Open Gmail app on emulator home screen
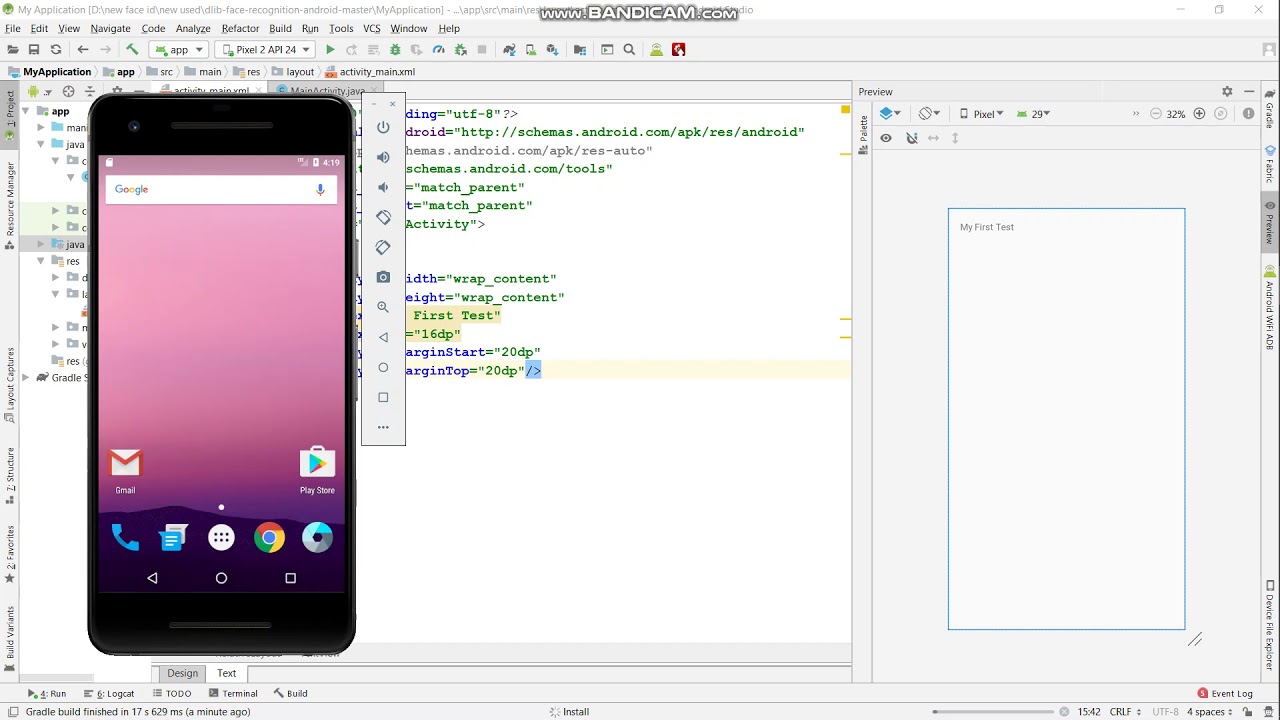 (125, 470)
